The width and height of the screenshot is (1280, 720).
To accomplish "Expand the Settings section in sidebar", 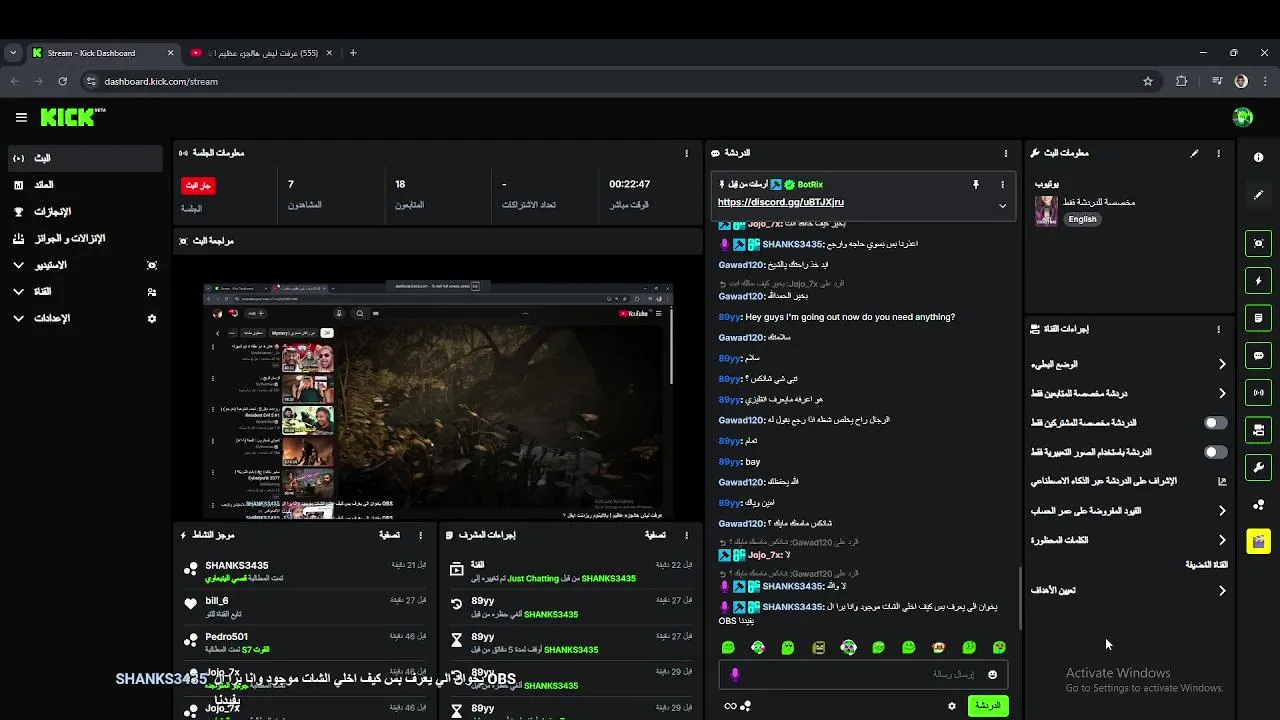I will coord(18,318).
